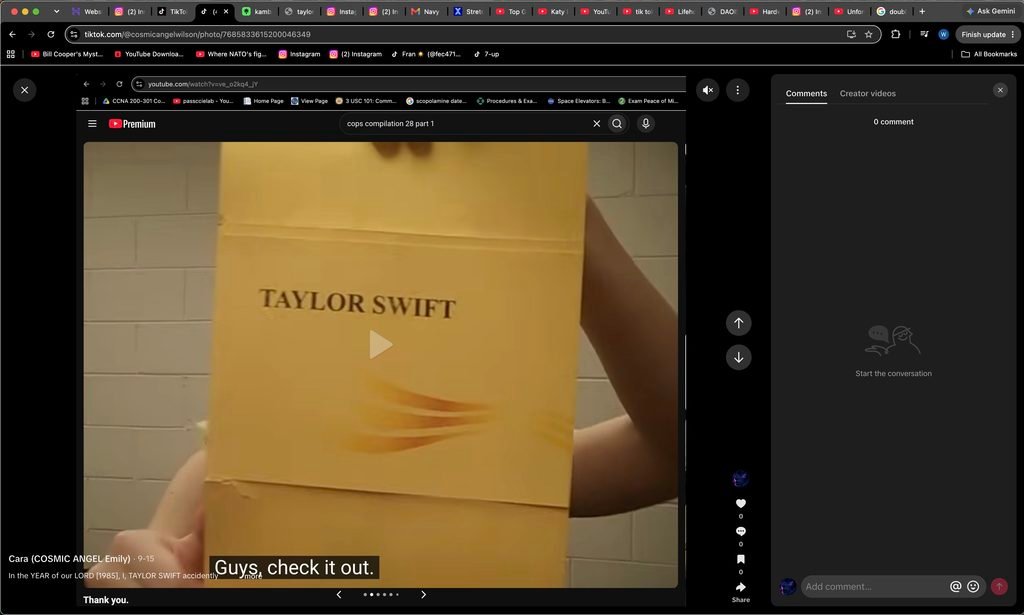Screen dimensions: 1024x615
Task: Go to next post with down arrow
Action: click(739, 357)
